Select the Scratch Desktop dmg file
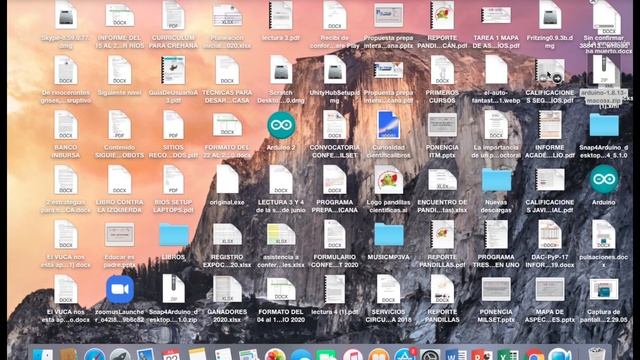This screenshot has width=640, height=360. click(x=280, y=71)
